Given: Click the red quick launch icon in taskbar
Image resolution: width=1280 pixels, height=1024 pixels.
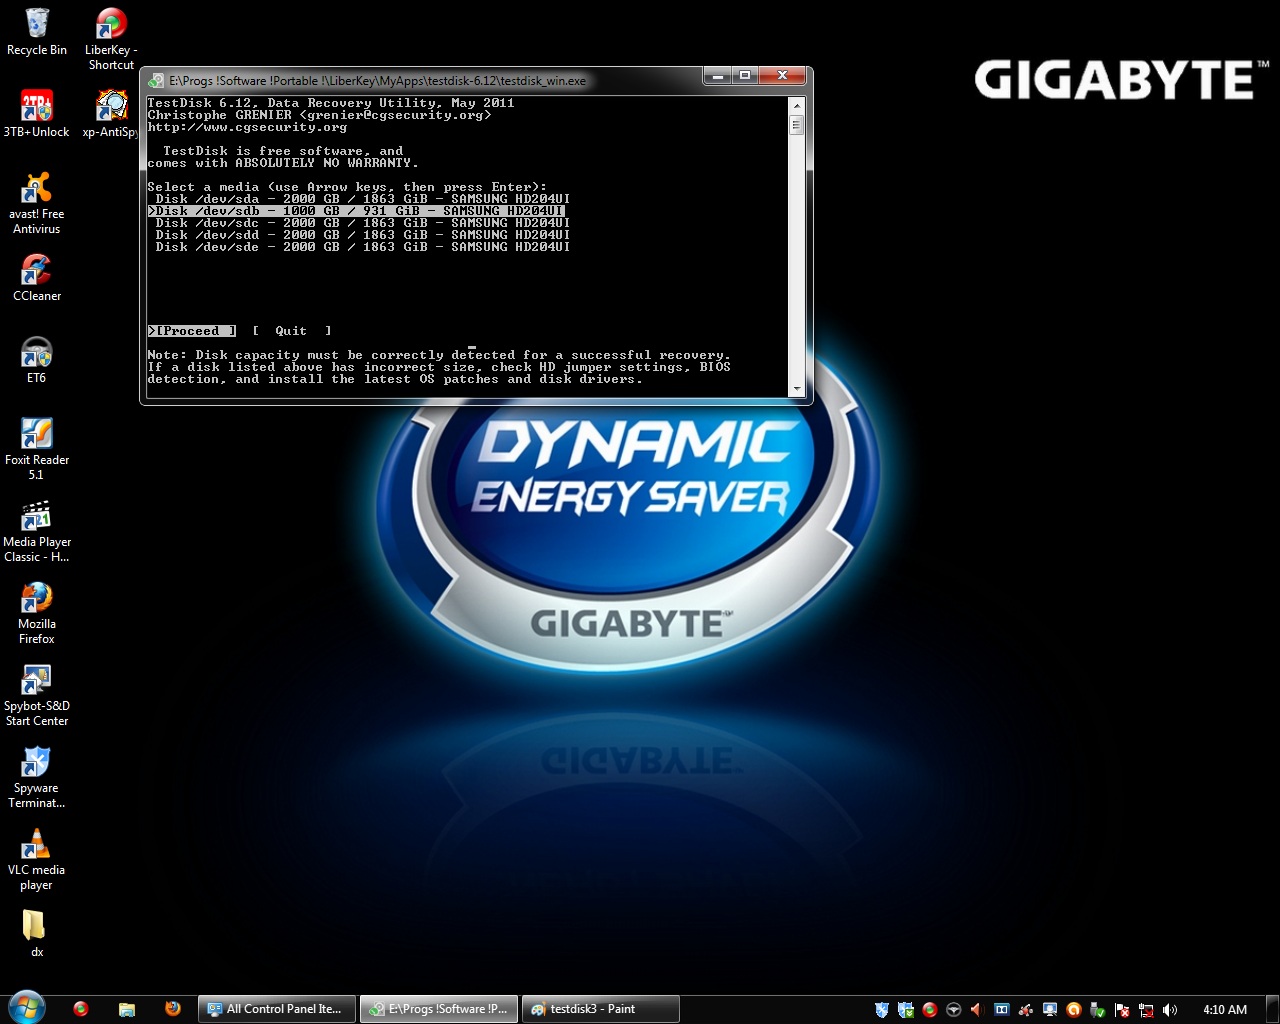Looking at the screenshot, I should [81, 1009].
